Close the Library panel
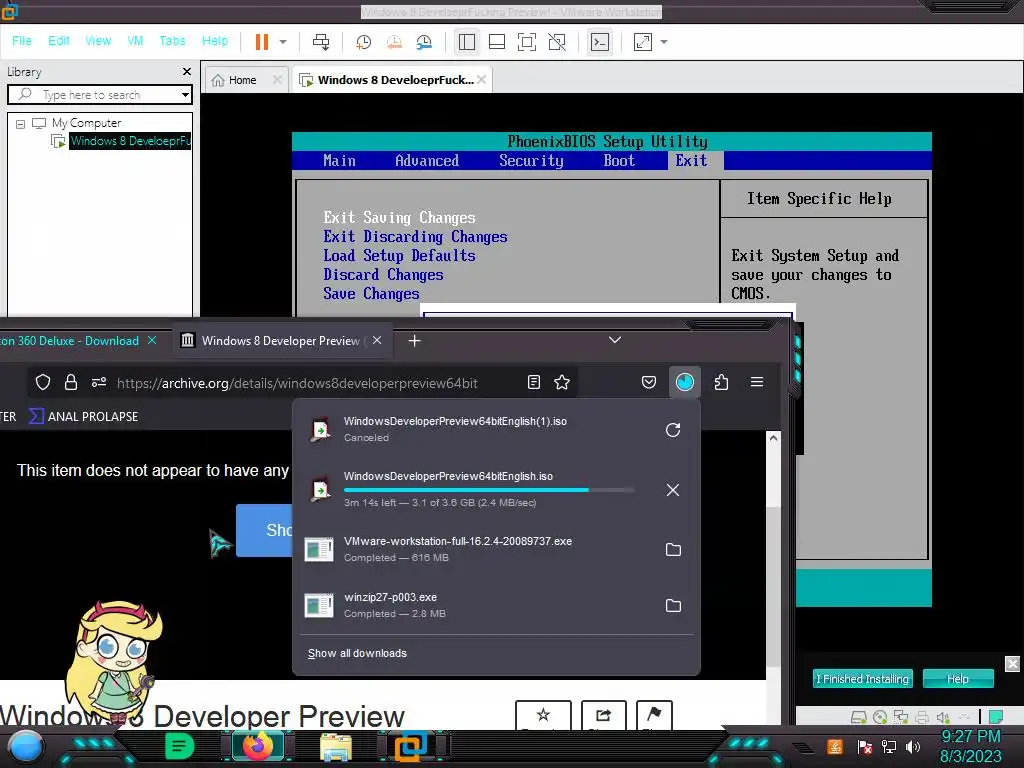 tap(187, 71)
